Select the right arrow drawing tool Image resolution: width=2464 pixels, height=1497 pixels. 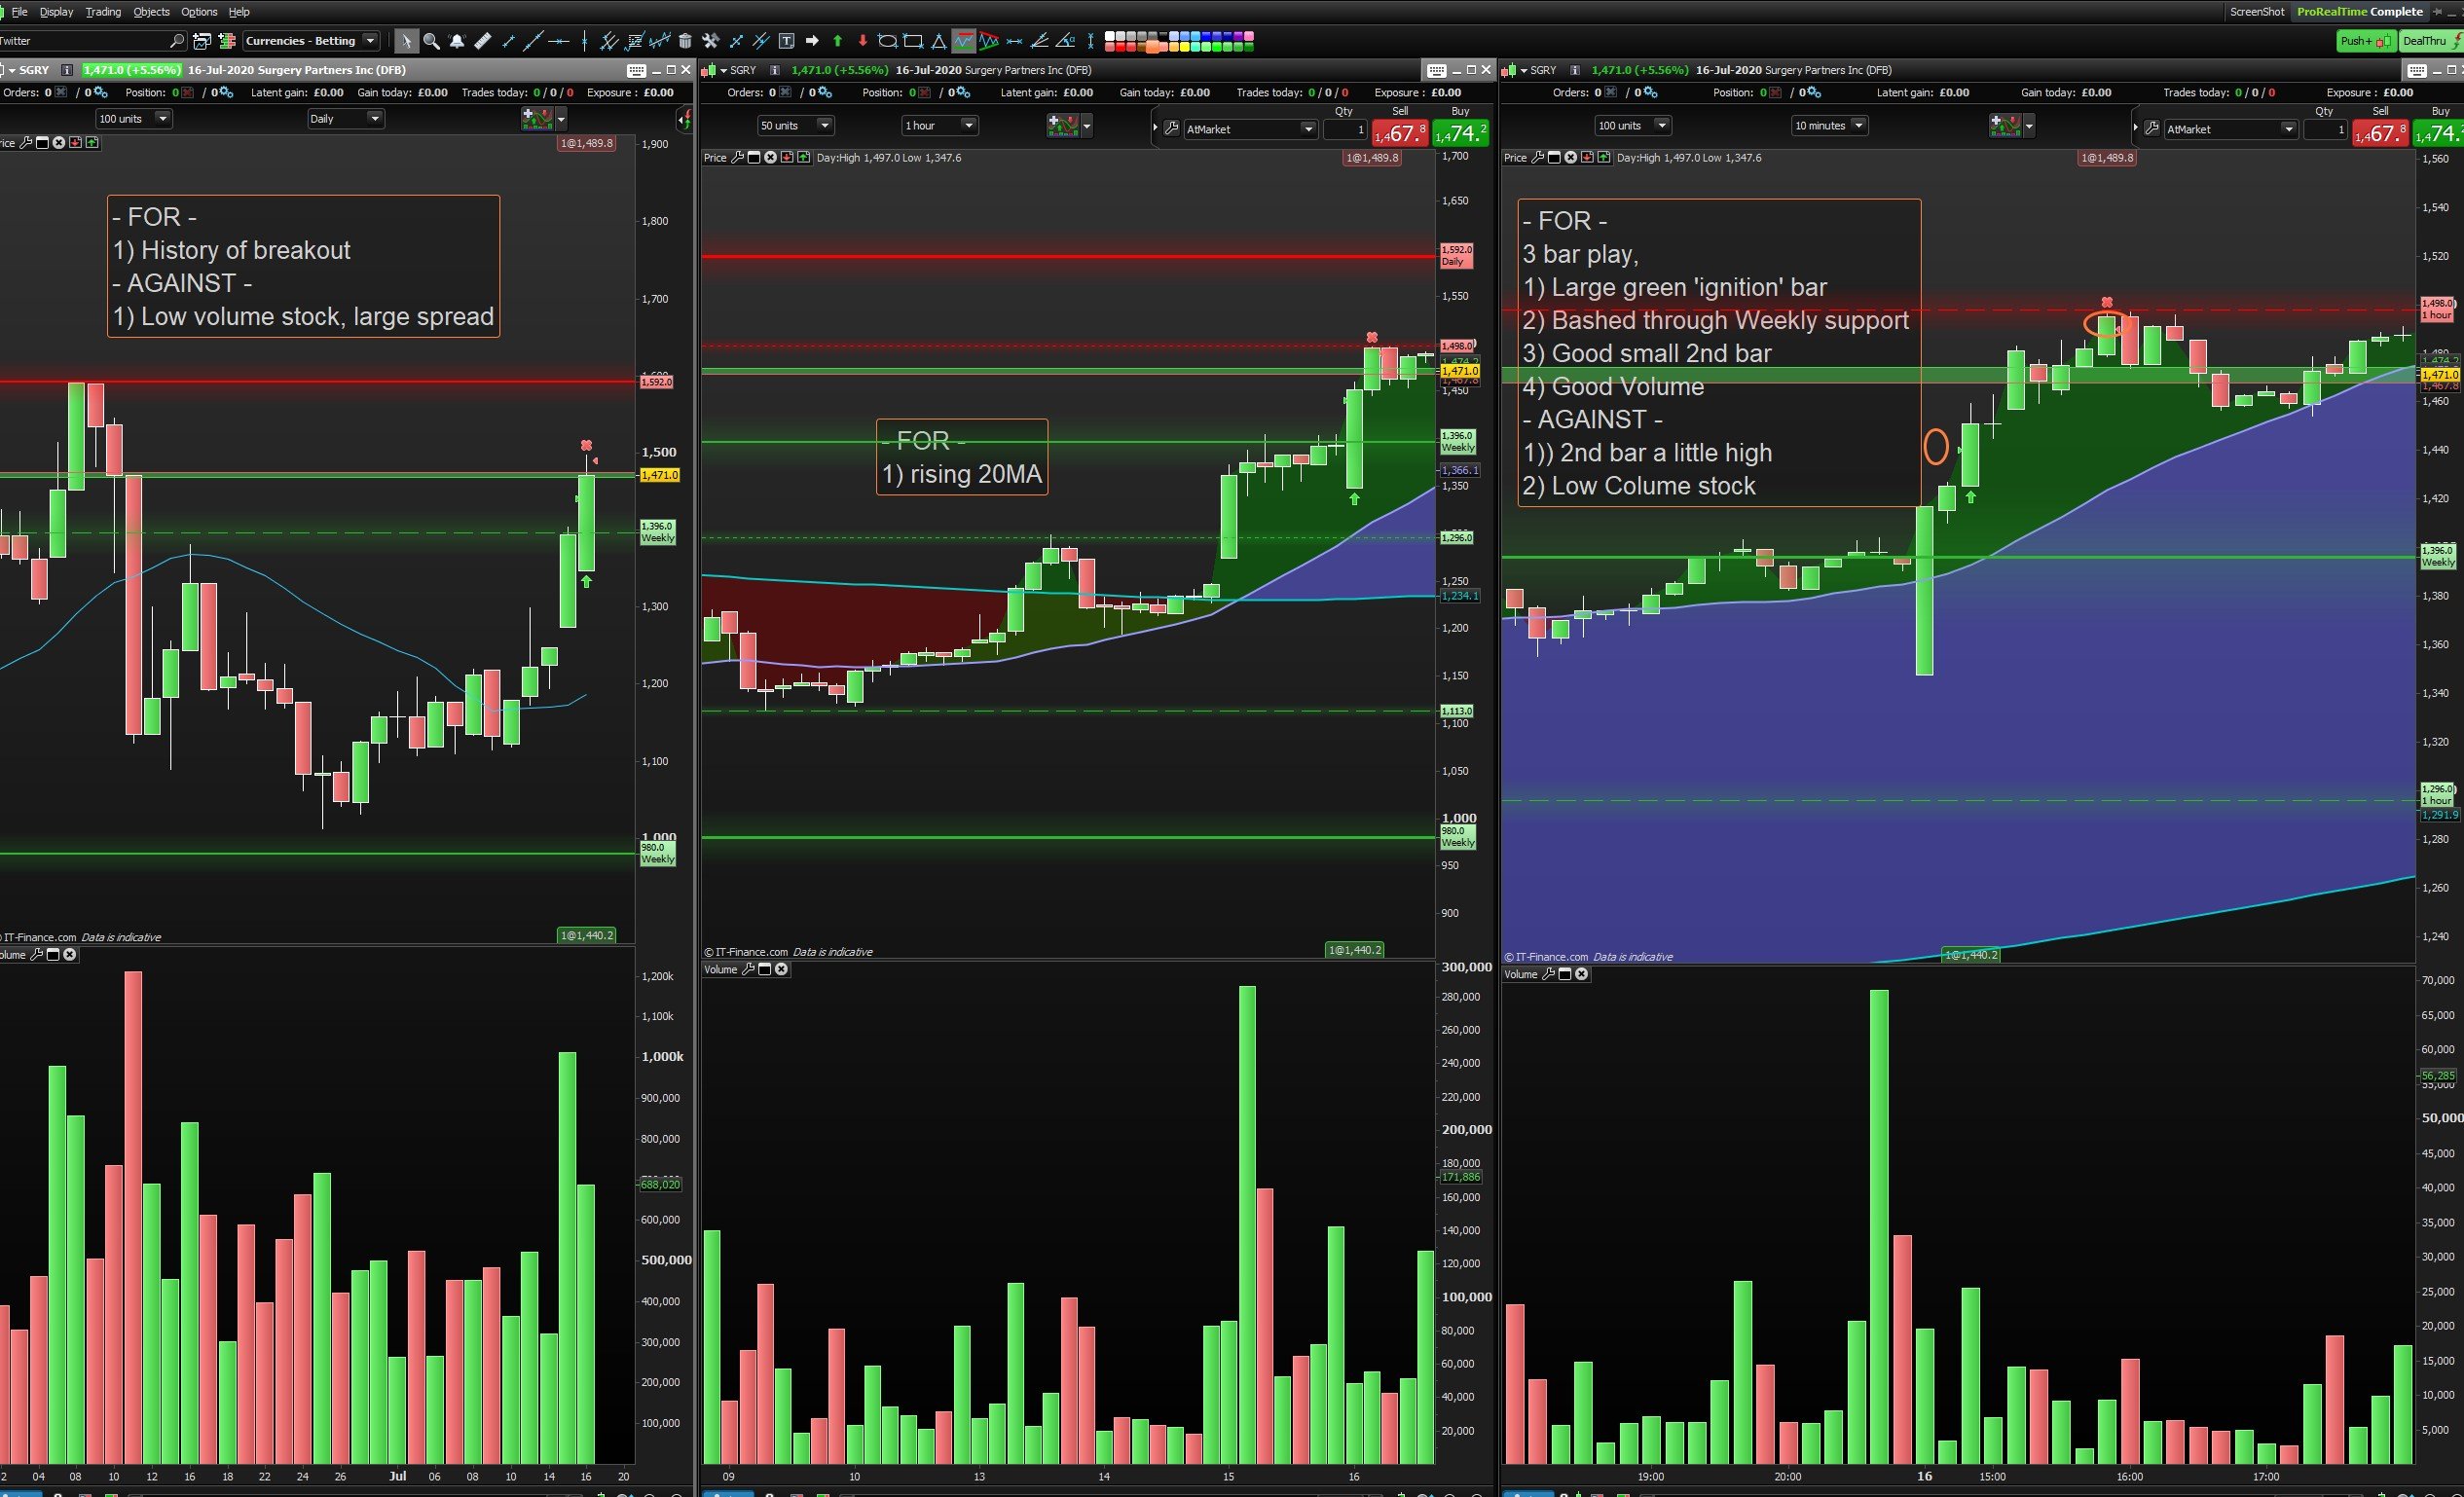click(x=812, y=41)
